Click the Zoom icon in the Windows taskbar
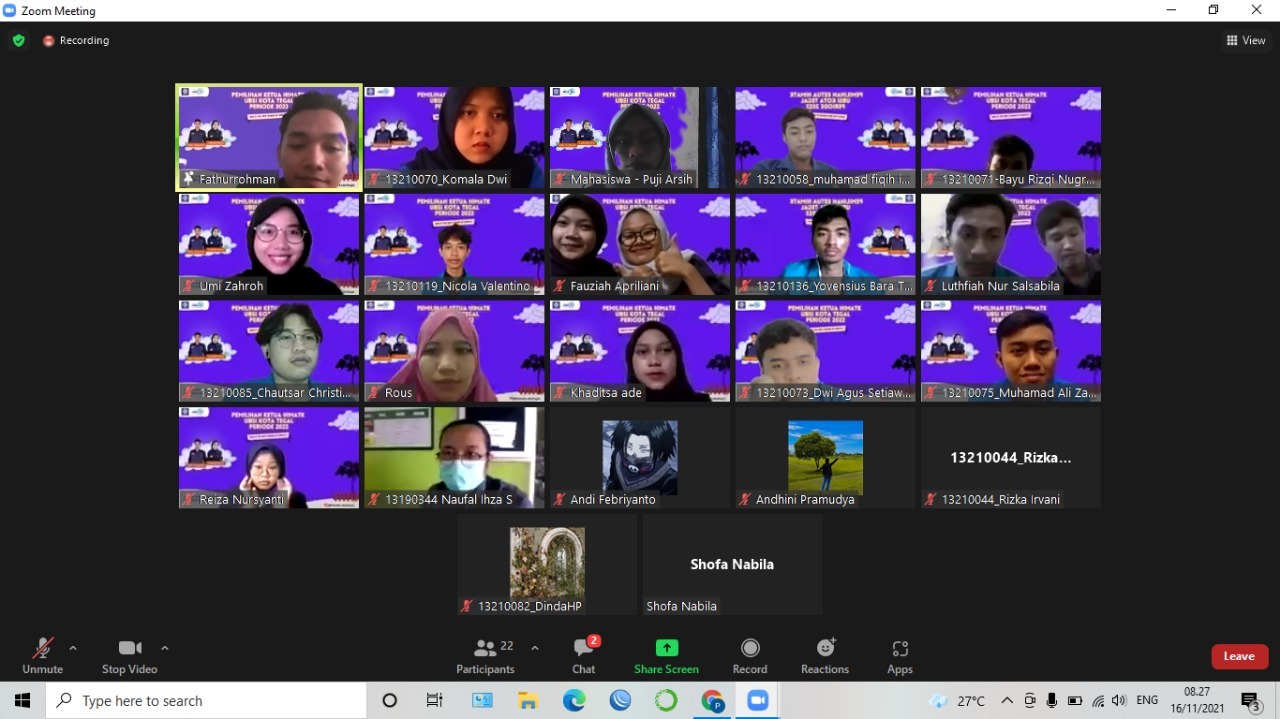 (757, 701)
